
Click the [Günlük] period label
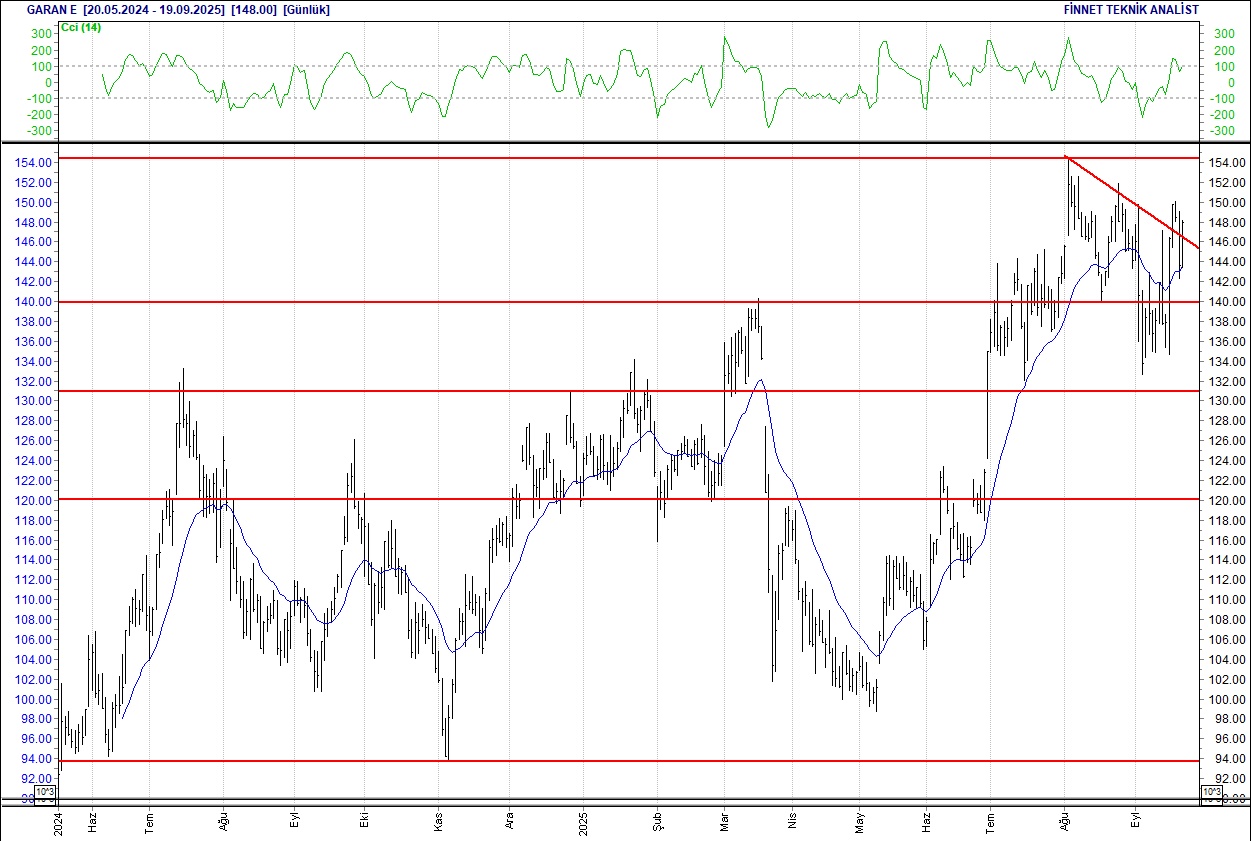(306, 10)
